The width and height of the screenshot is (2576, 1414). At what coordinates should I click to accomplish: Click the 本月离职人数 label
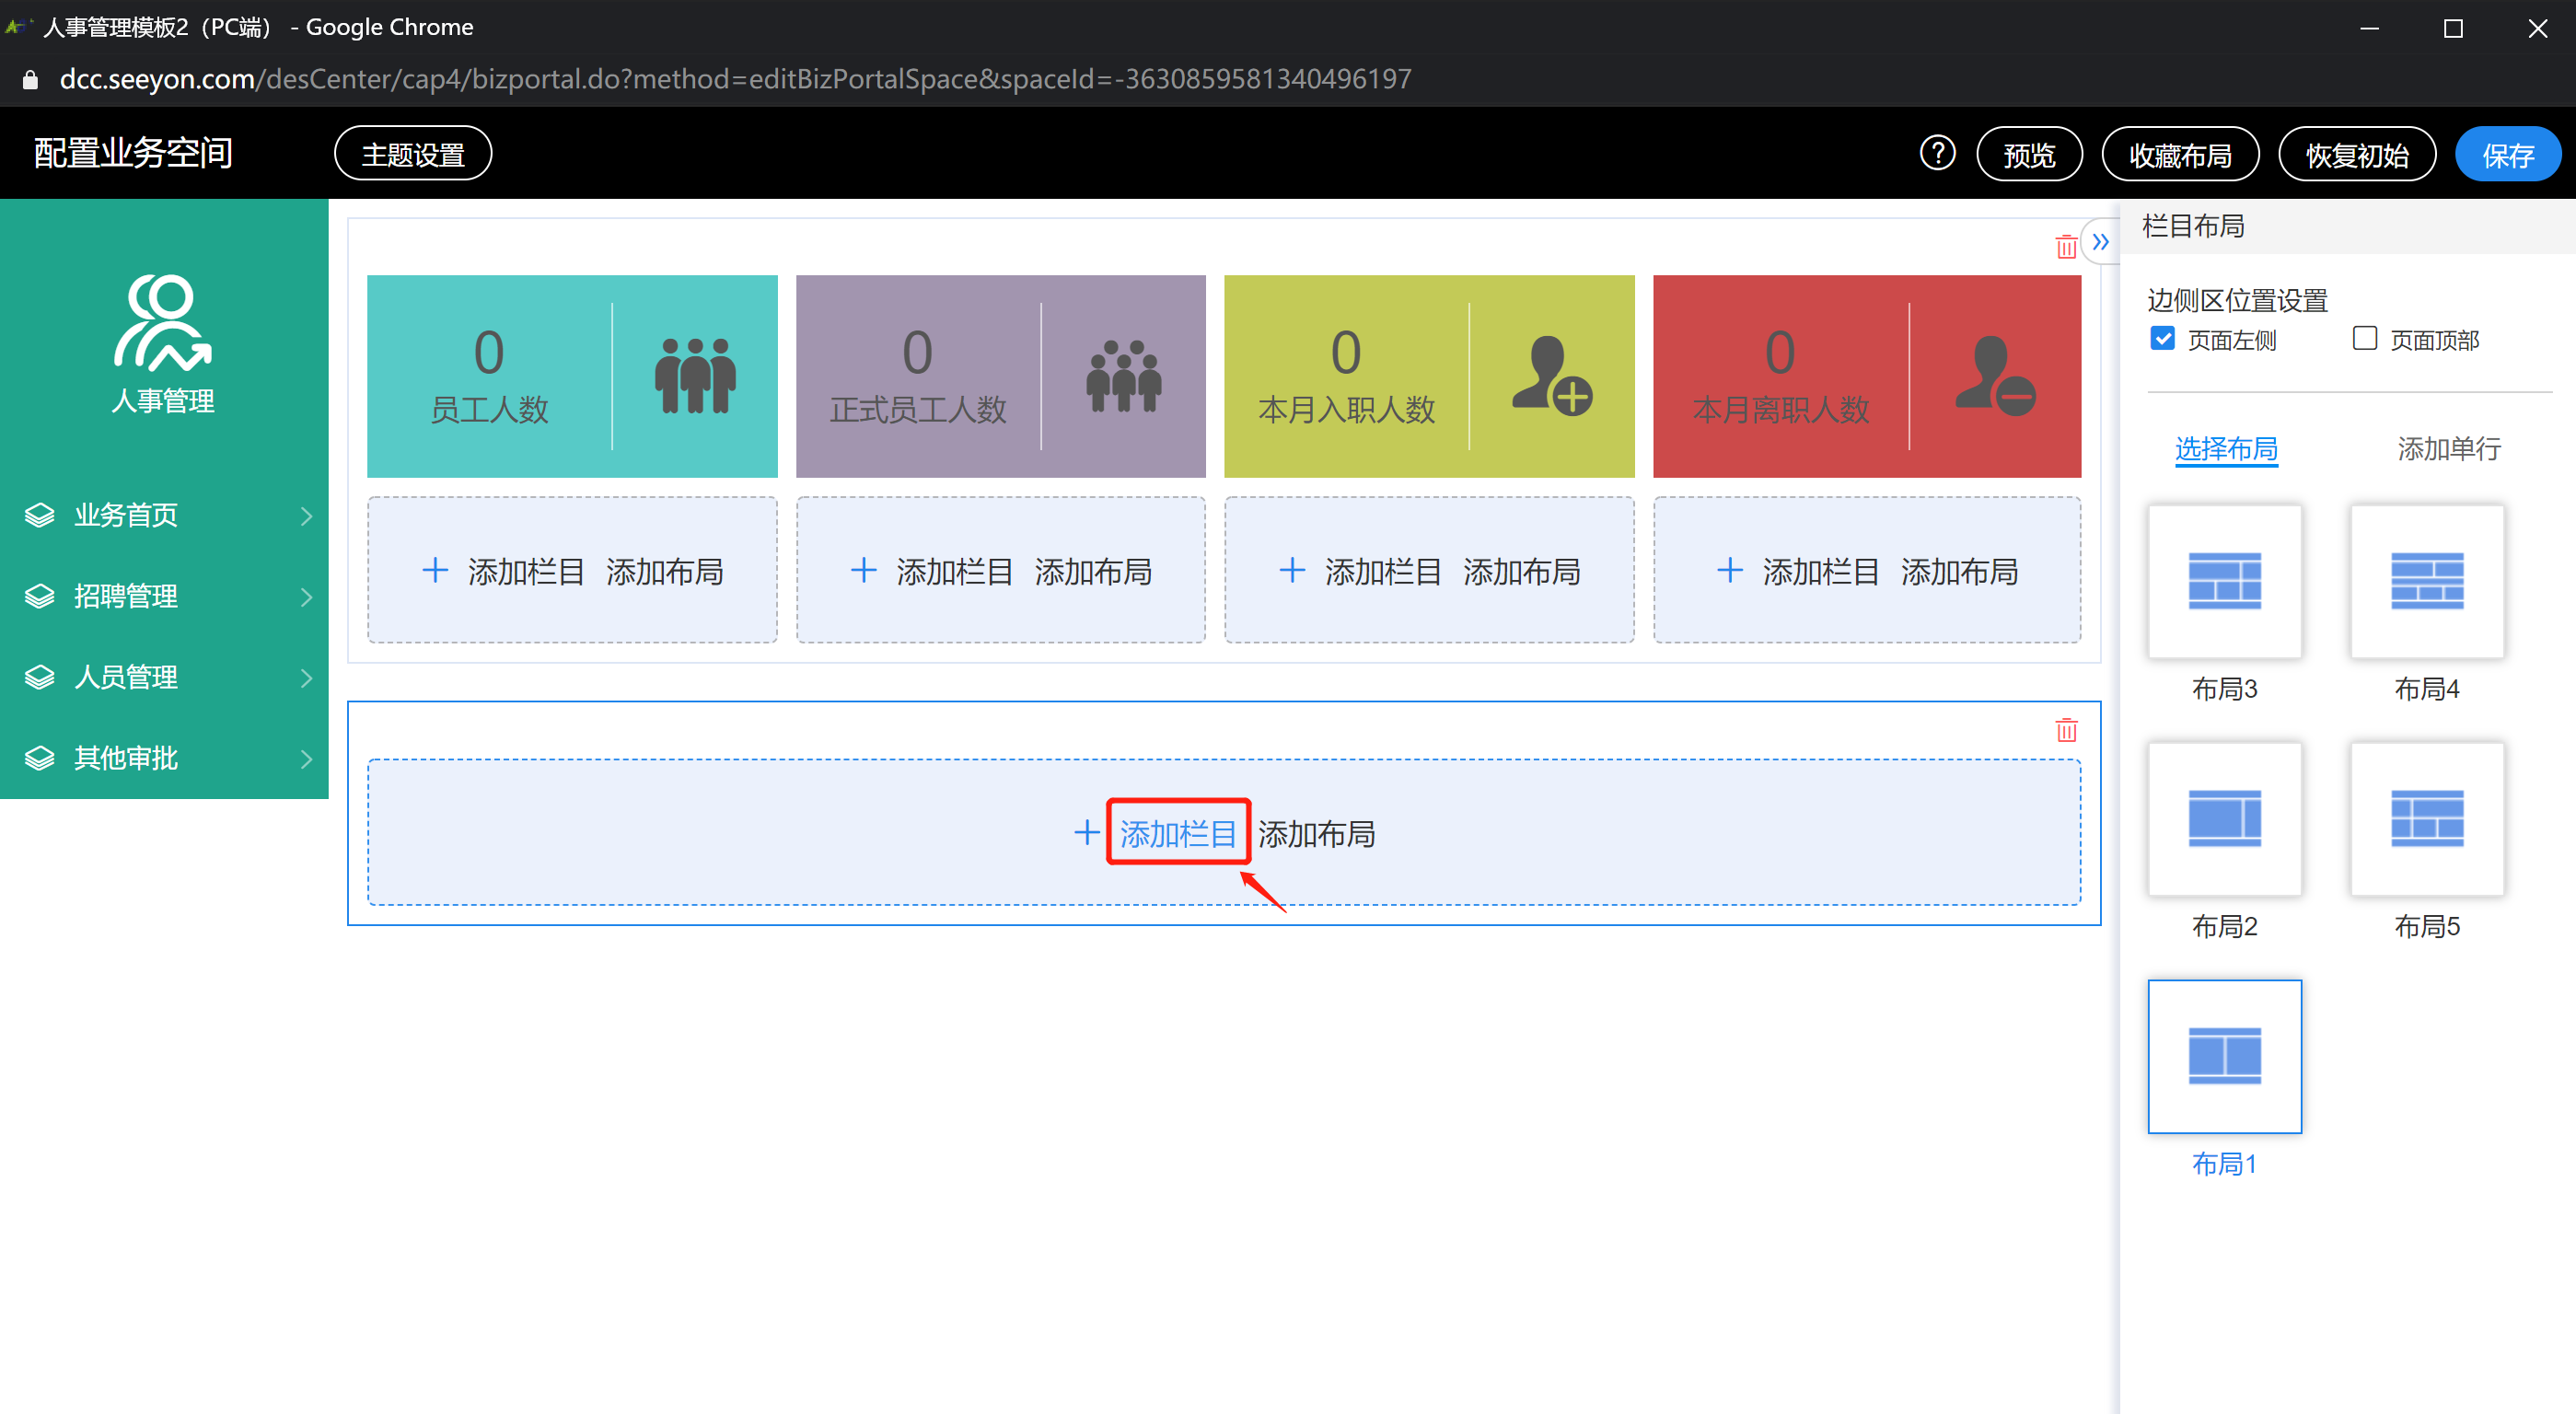coord(1780,409)
